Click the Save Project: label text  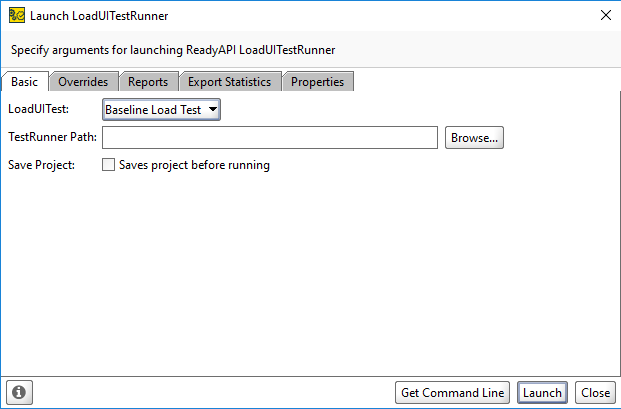42,165
